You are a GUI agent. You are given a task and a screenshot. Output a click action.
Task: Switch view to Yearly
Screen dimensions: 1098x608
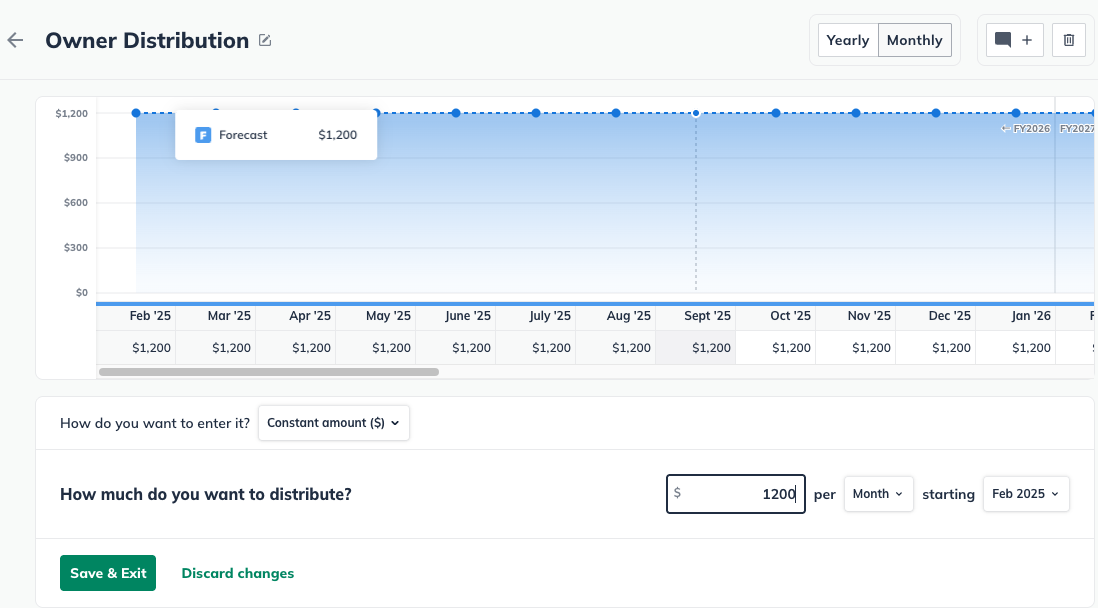pos(848,41)
